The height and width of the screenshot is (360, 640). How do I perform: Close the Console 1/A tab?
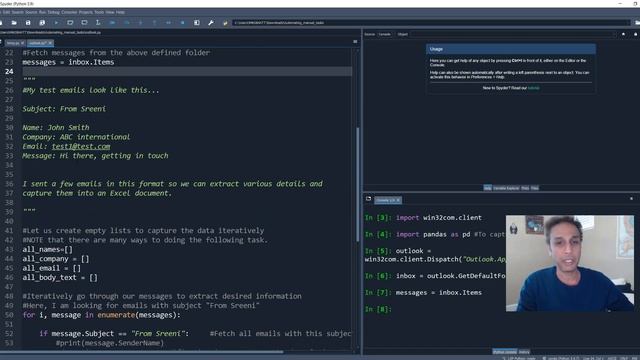(x=398, y=200)
